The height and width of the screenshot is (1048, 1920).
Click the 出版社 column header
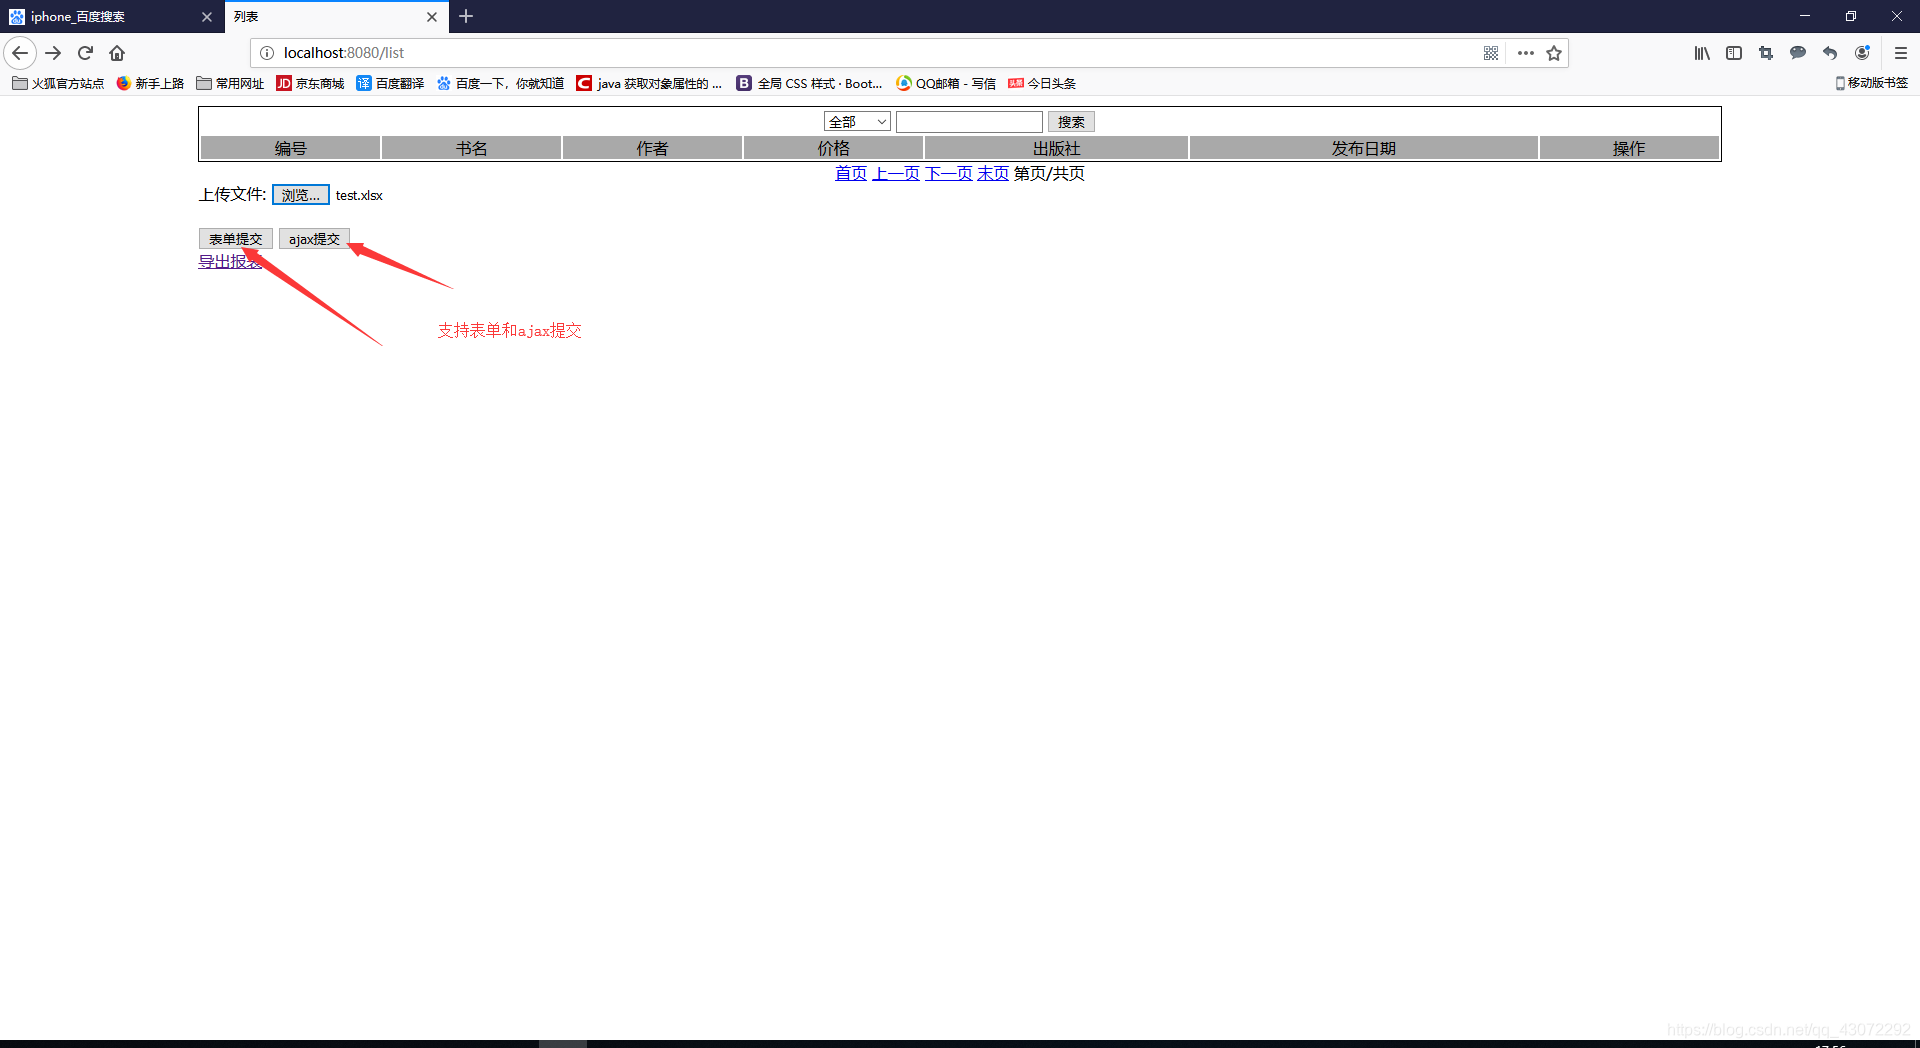pos(1056,148)
